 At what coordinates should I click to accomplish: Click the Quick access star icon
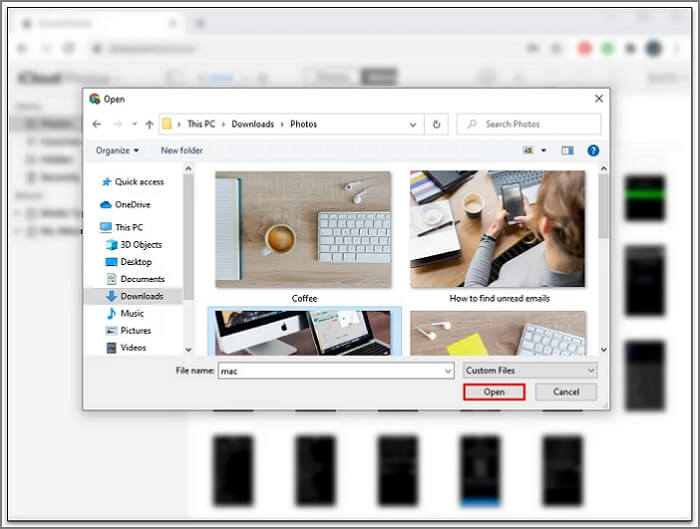click(106, 182)
